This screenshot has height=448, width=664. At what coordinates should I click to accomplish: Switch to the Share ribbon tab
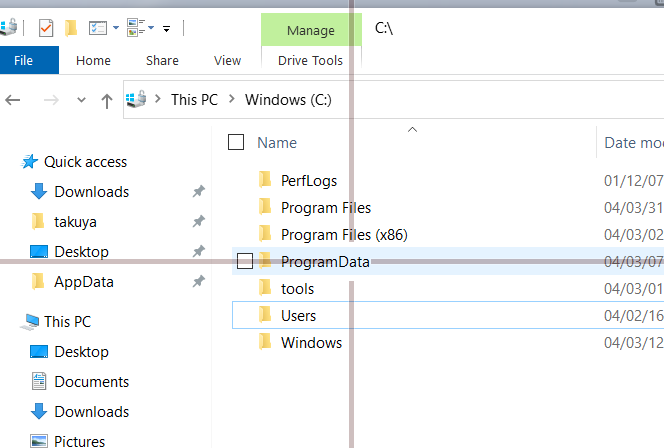pyautogui.click(x=162, y=60)
